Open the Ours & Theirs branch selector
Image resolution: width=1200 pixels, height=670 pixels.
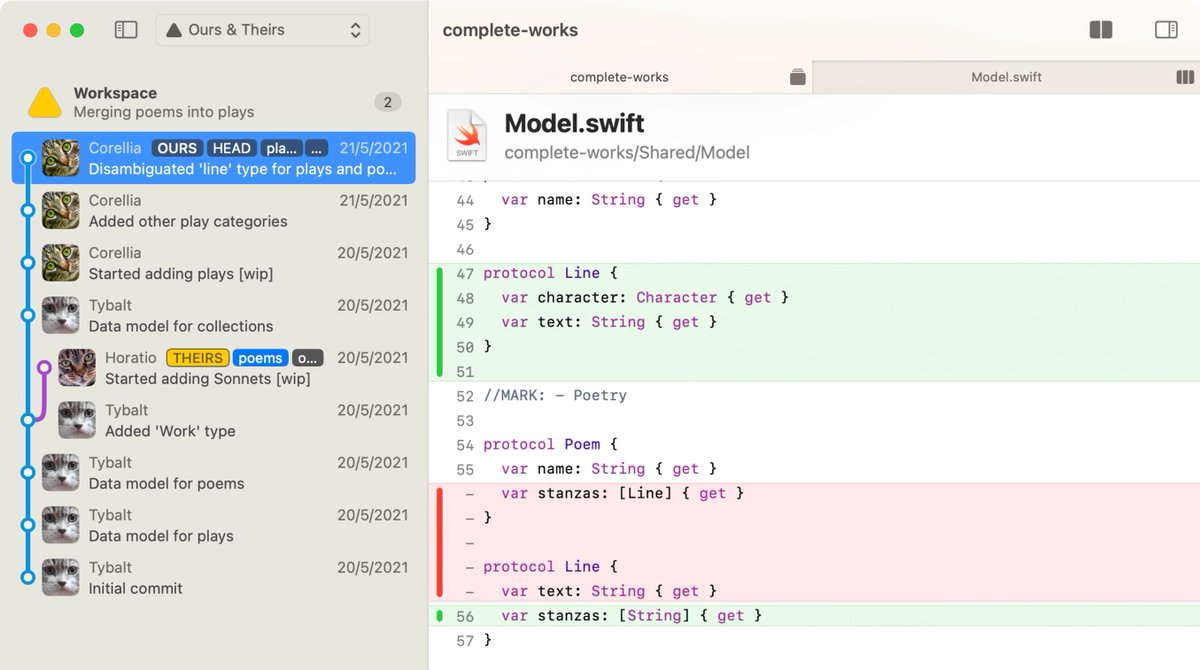(x=262, y=30)
